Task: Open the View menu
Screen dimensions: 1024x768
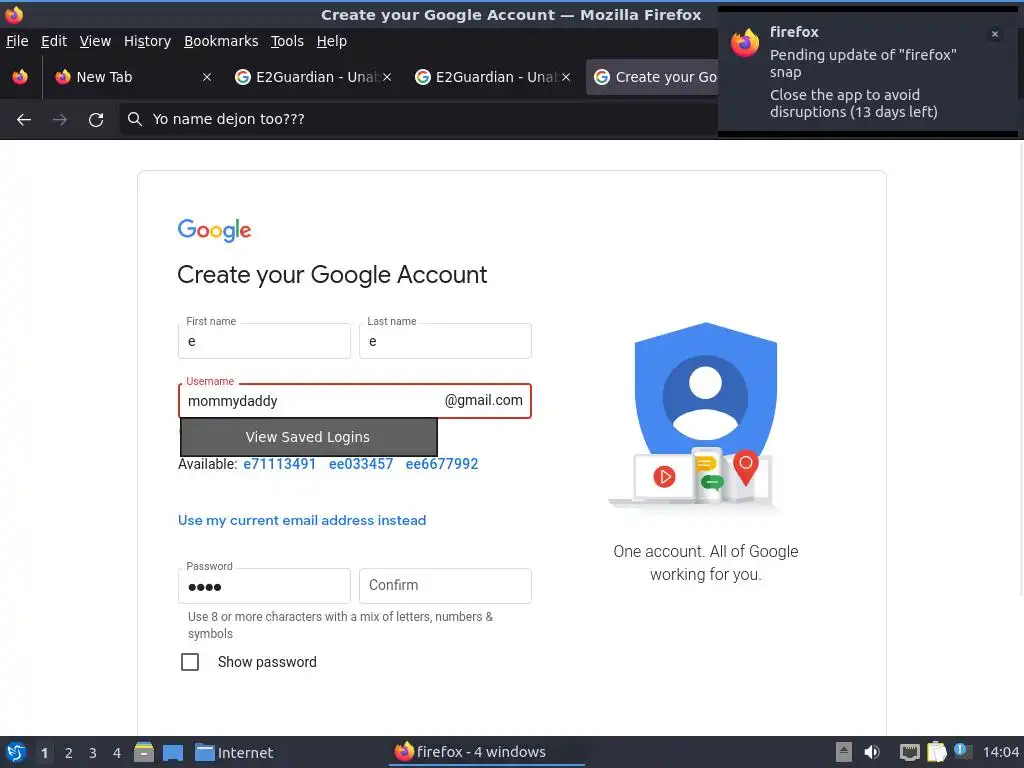Action: pos(95,41)
